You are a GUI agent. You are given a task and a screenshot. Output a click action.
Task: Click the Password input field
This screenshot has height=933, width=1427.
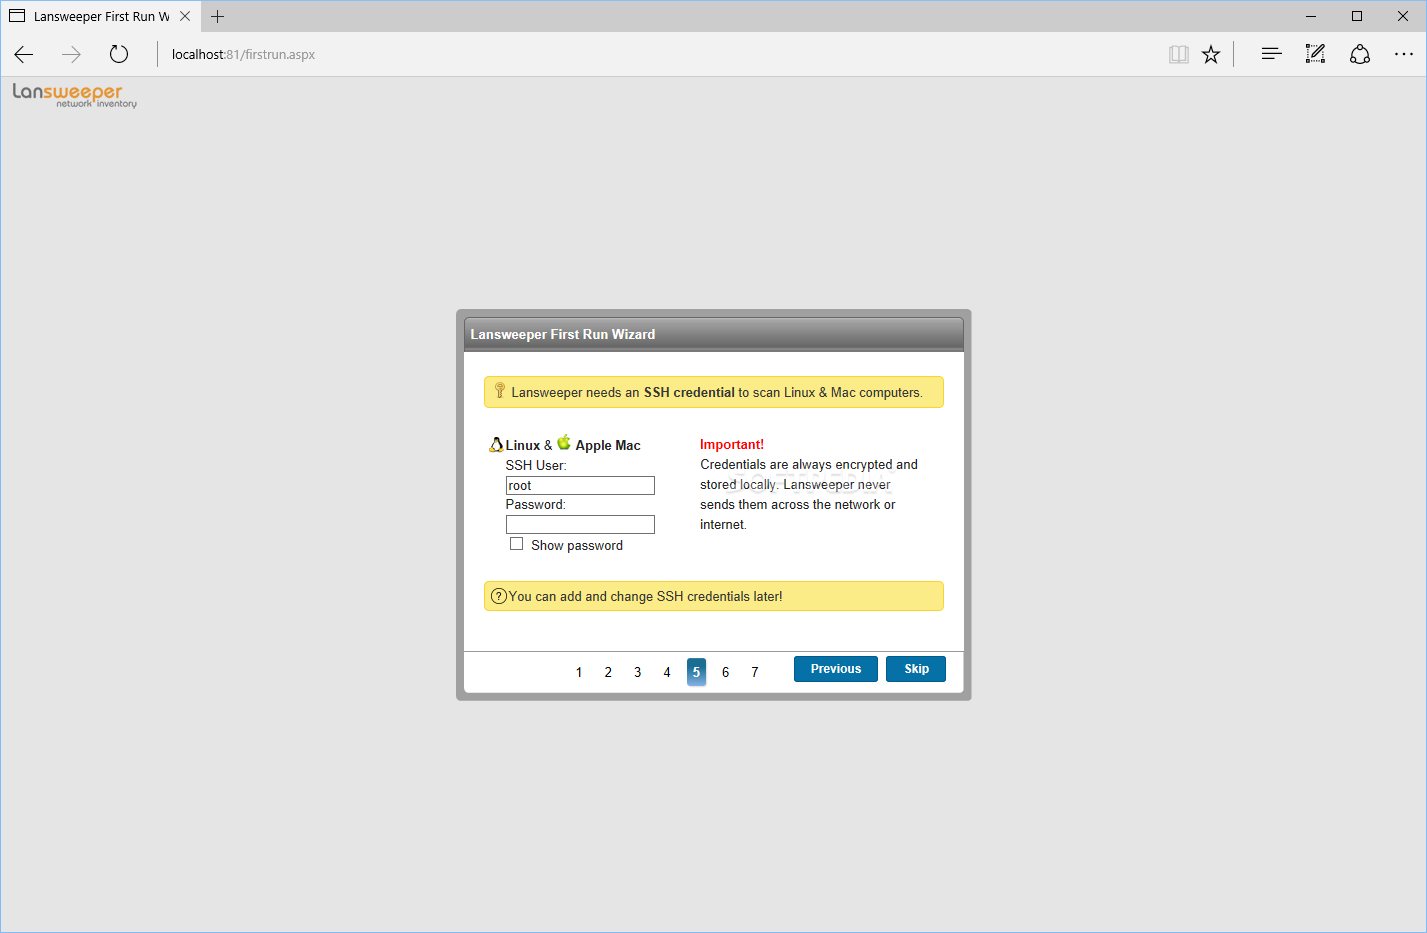[x=580, y=524]
